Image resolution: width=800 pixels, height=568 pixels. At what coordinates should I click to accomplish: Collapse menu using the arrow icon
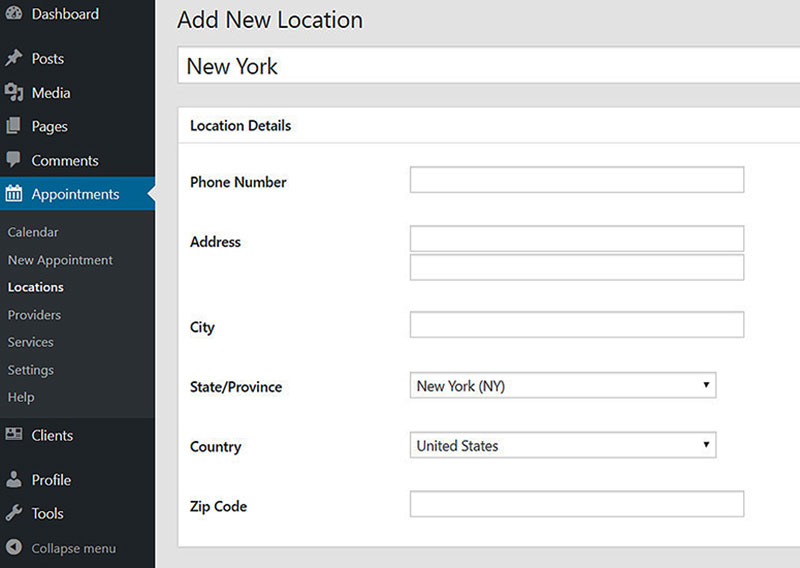coord(14,547)
